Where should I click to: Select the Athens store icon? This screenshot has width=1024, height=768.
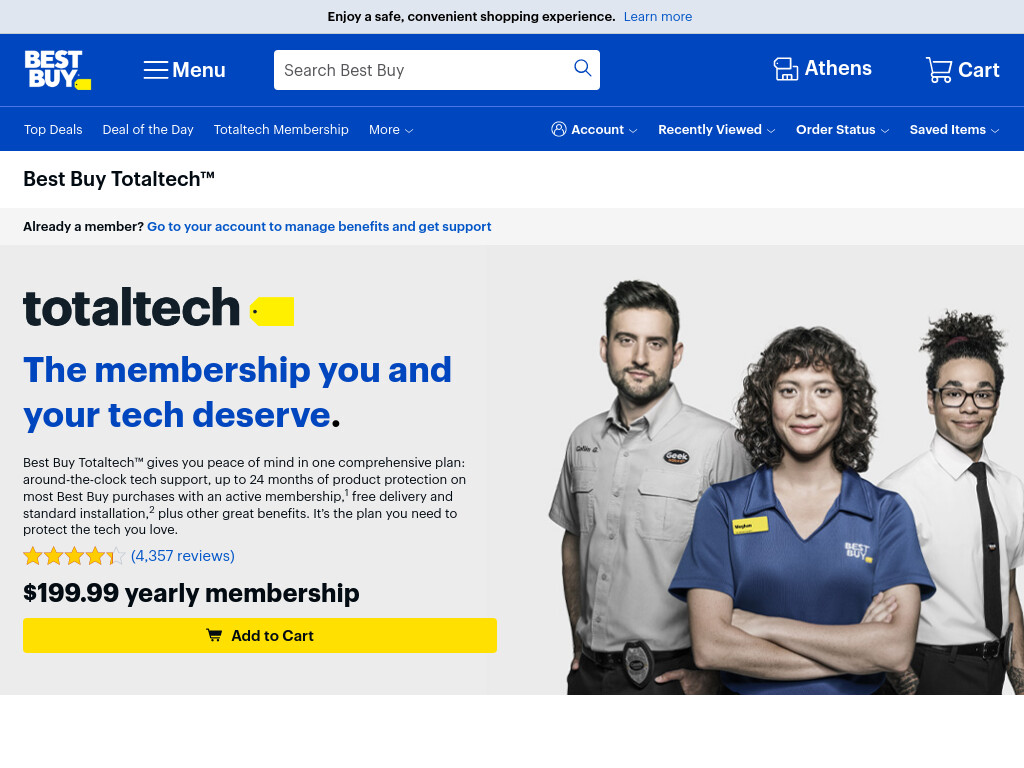[x=786, y=69]
